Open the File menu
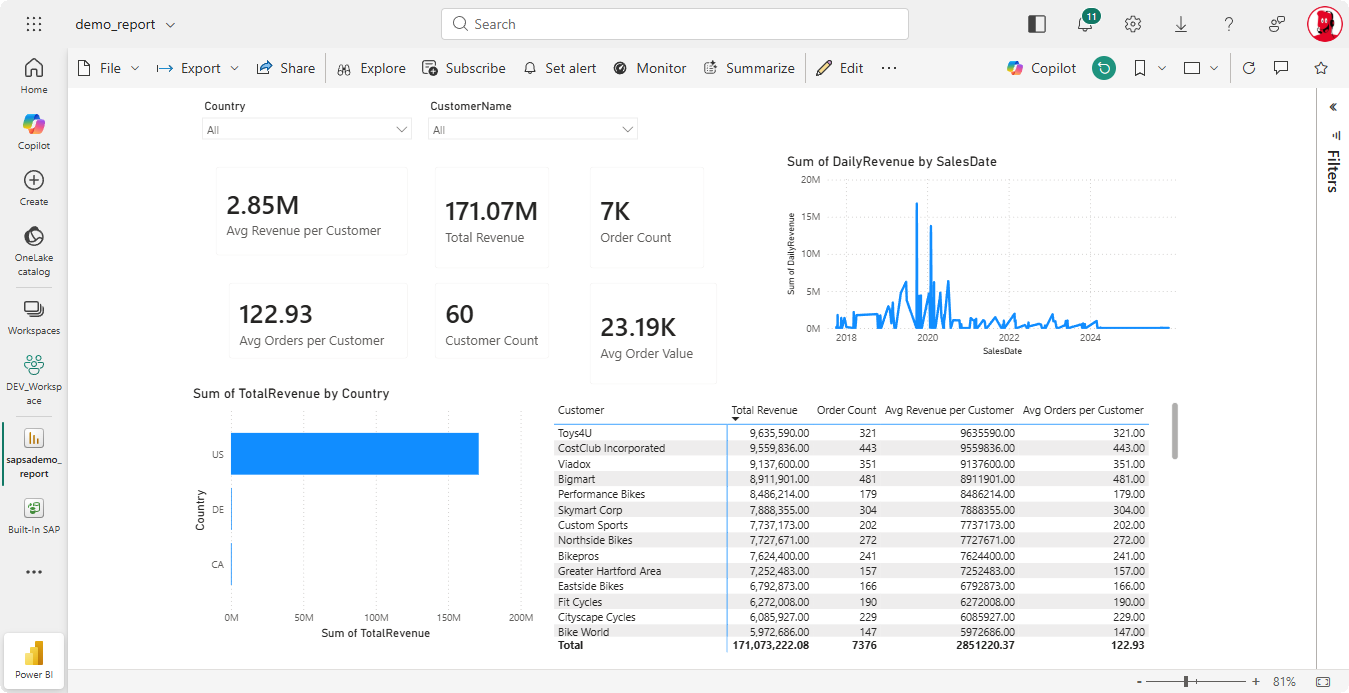The image size is (1349, 693). coord(109,68)
